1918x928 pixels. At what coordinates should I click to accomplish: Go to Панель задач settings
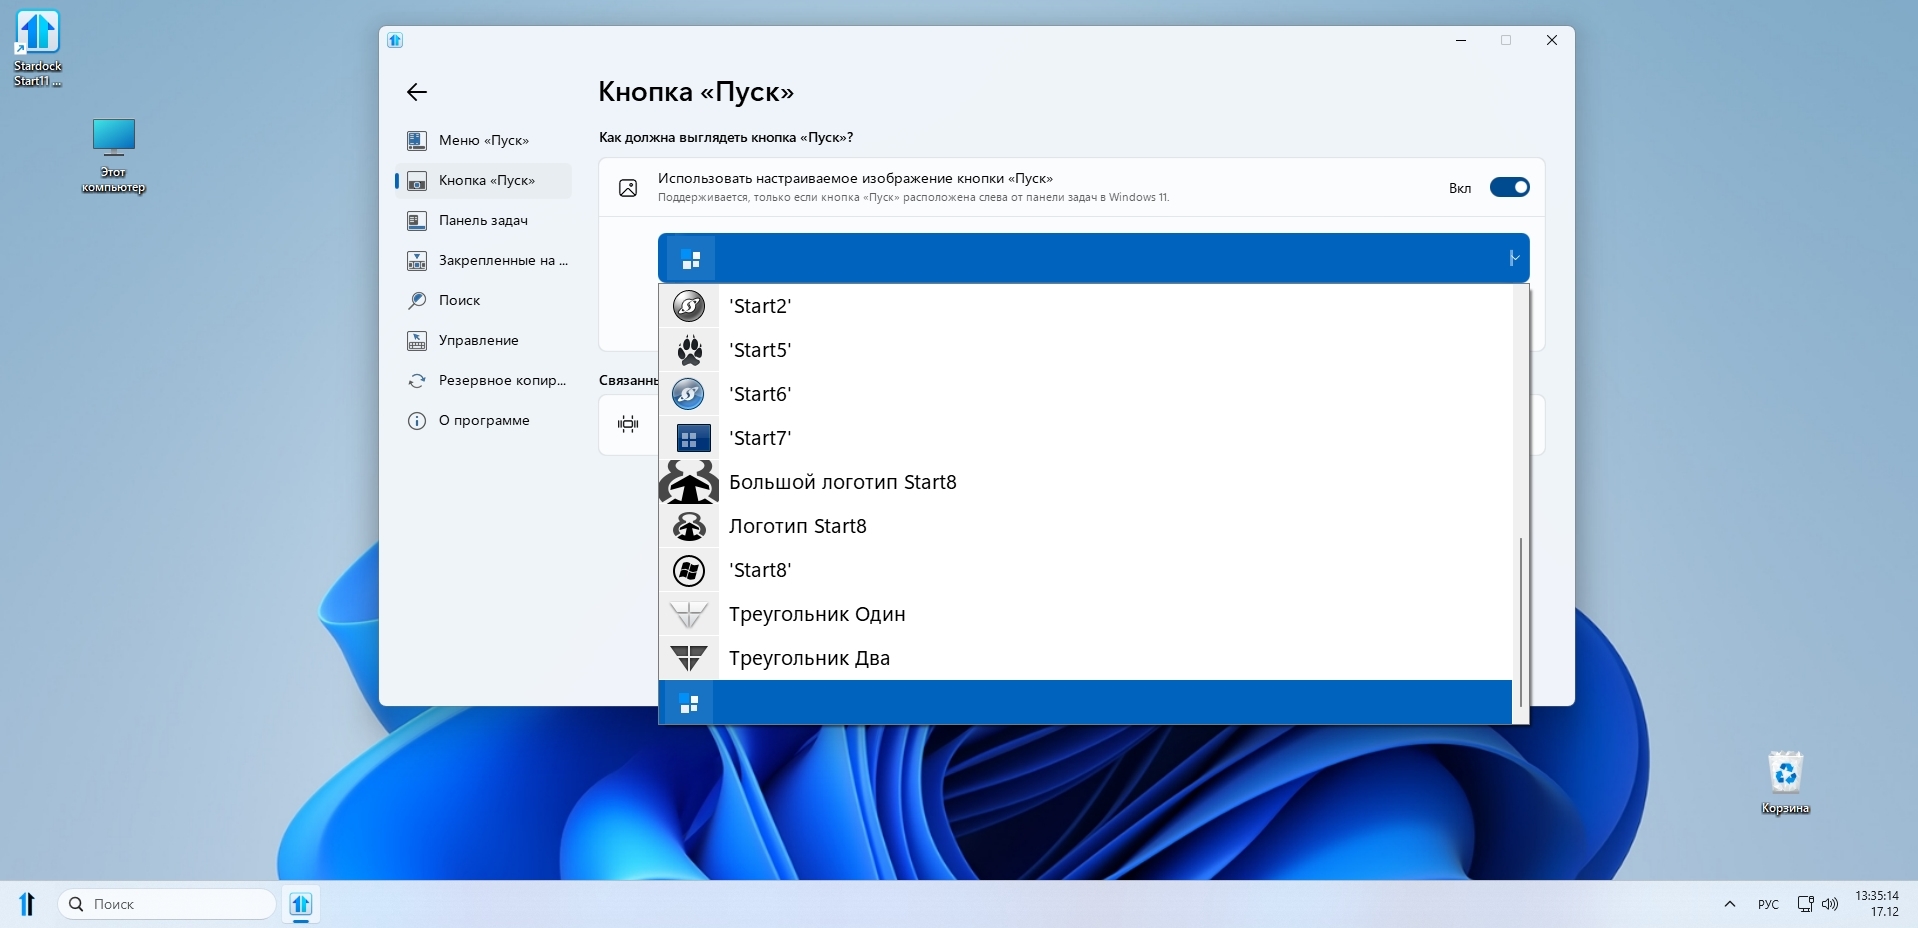[x=483, y=220]
